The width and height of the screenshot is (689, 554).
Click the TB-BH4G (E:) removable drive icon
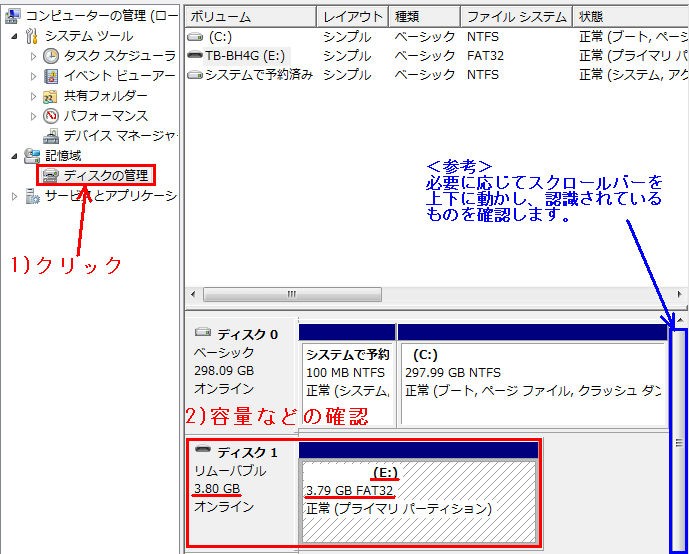195,56
